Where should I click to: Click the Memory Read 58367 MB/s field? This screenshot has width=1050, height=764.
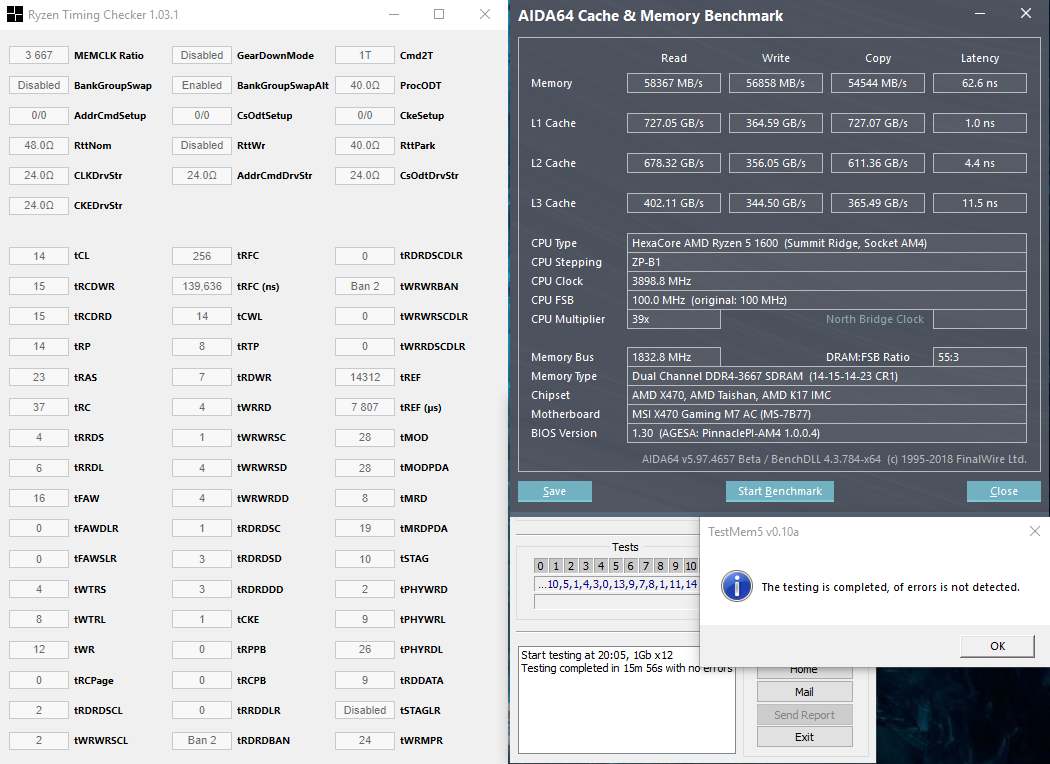(x=674, y=83)
